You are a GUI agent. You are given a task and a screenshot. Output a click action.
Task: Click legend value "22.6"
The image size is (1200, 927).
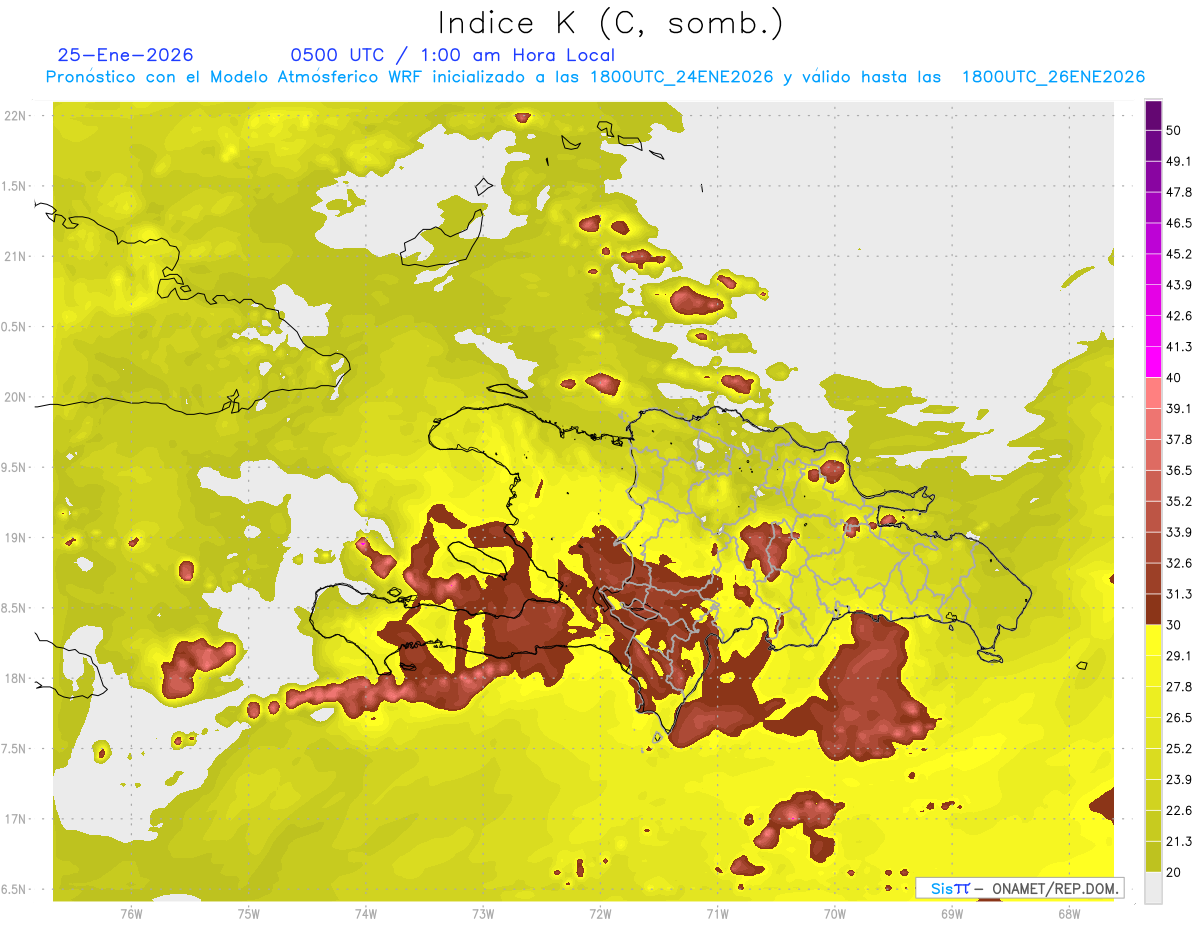pyautogui.click(x=1178, y=810)
